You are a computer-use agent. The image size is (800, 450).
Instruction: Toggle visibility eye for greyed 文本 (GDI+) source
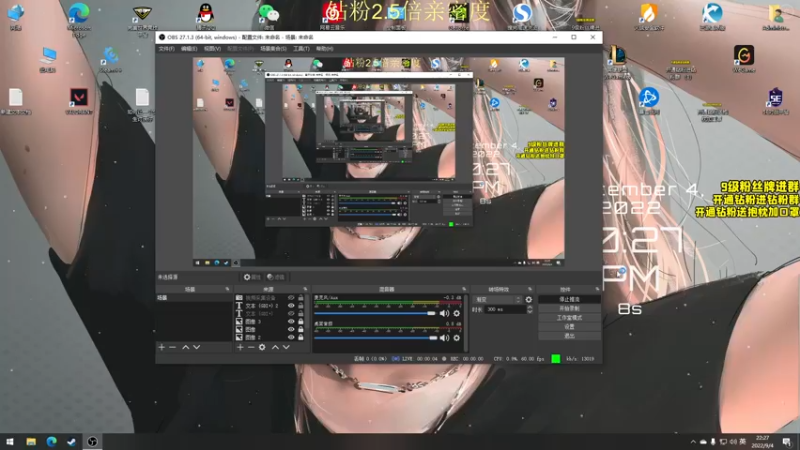point(291,314)
